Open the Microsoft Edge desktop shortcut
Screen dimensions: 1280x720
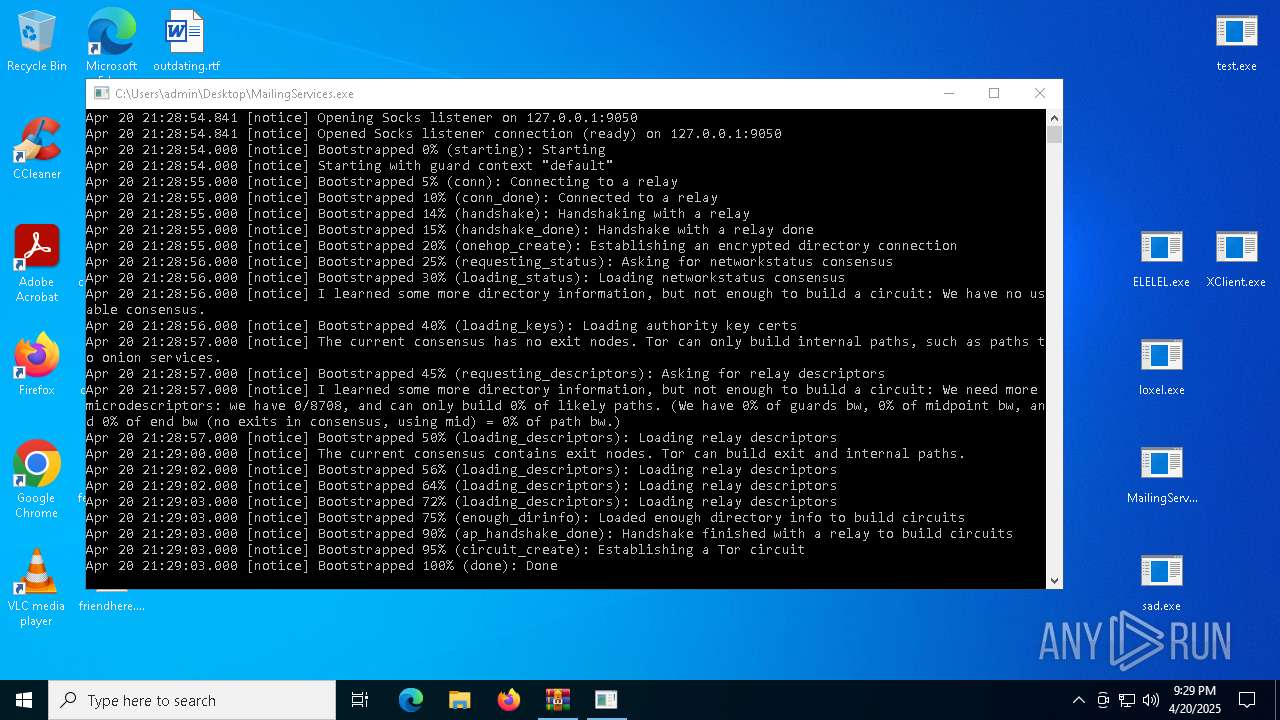[111, 41]
